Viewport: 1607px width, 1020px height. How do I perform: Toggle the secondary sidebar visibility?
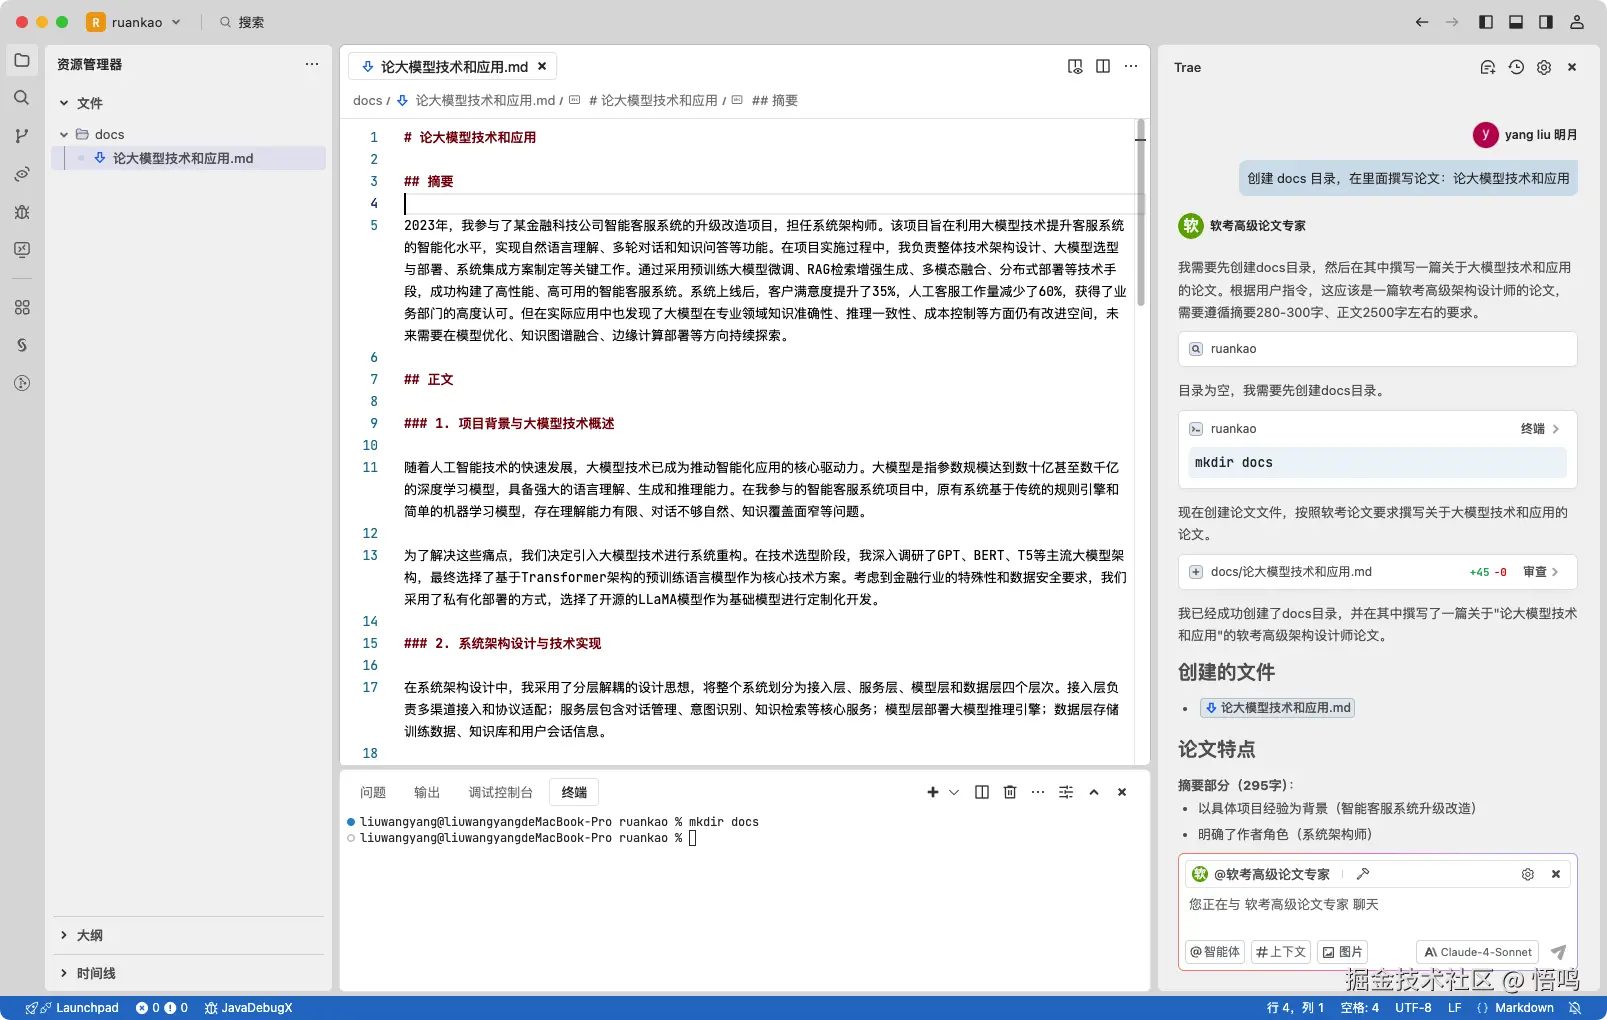(1546, 22)
